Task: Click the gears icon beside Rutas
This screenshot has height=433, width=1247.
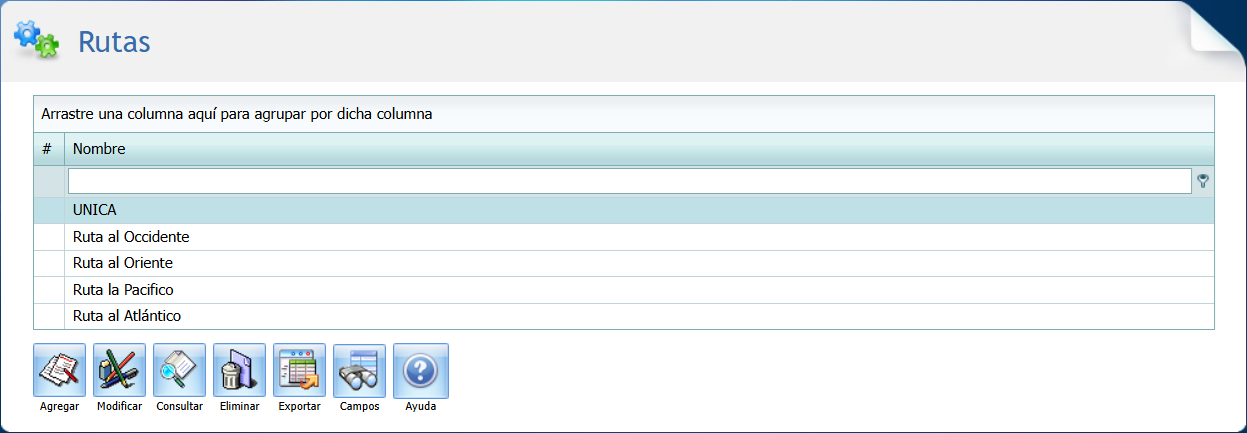Action: (36, 39)
